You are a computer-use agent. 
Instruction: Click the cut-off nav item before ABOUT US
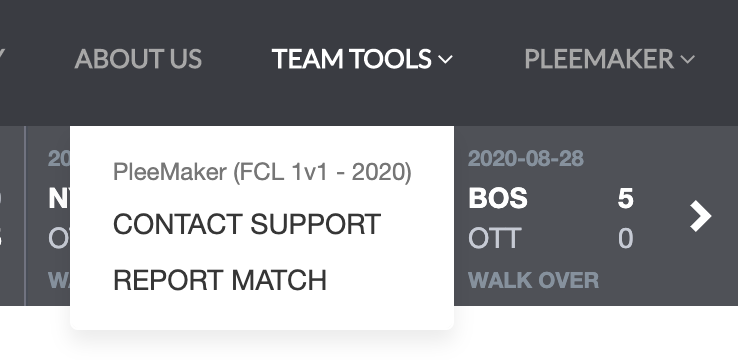point(2,59)
